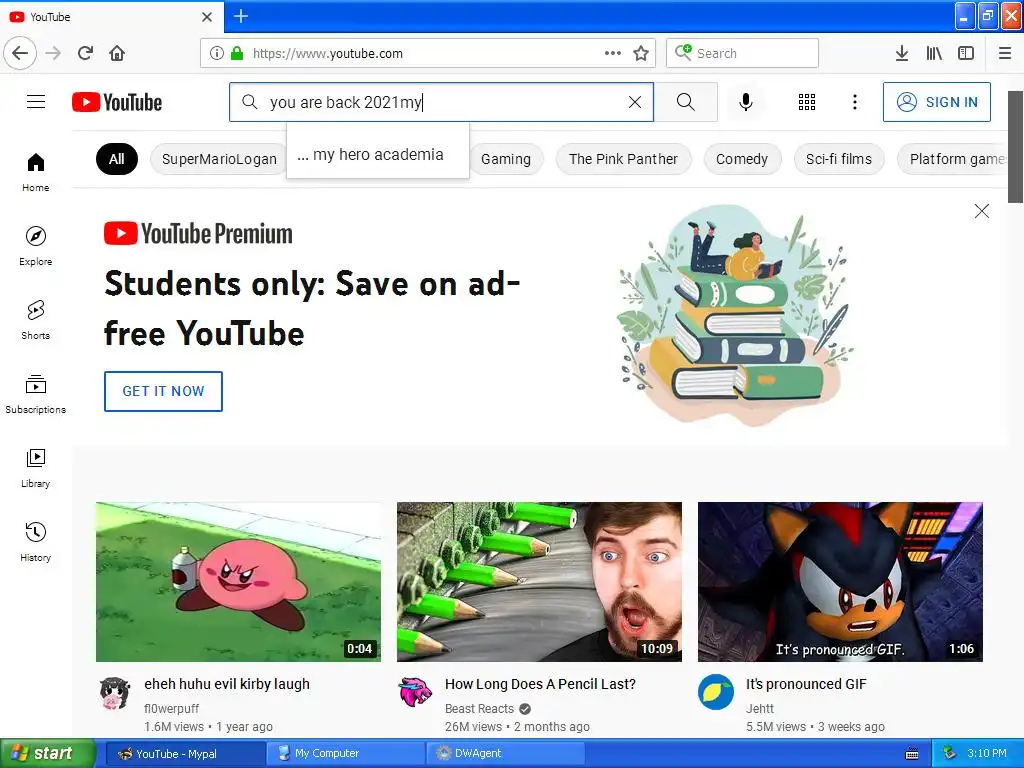
Task: Open YouTube settings three-dot menu
Action: click(854, 102)
